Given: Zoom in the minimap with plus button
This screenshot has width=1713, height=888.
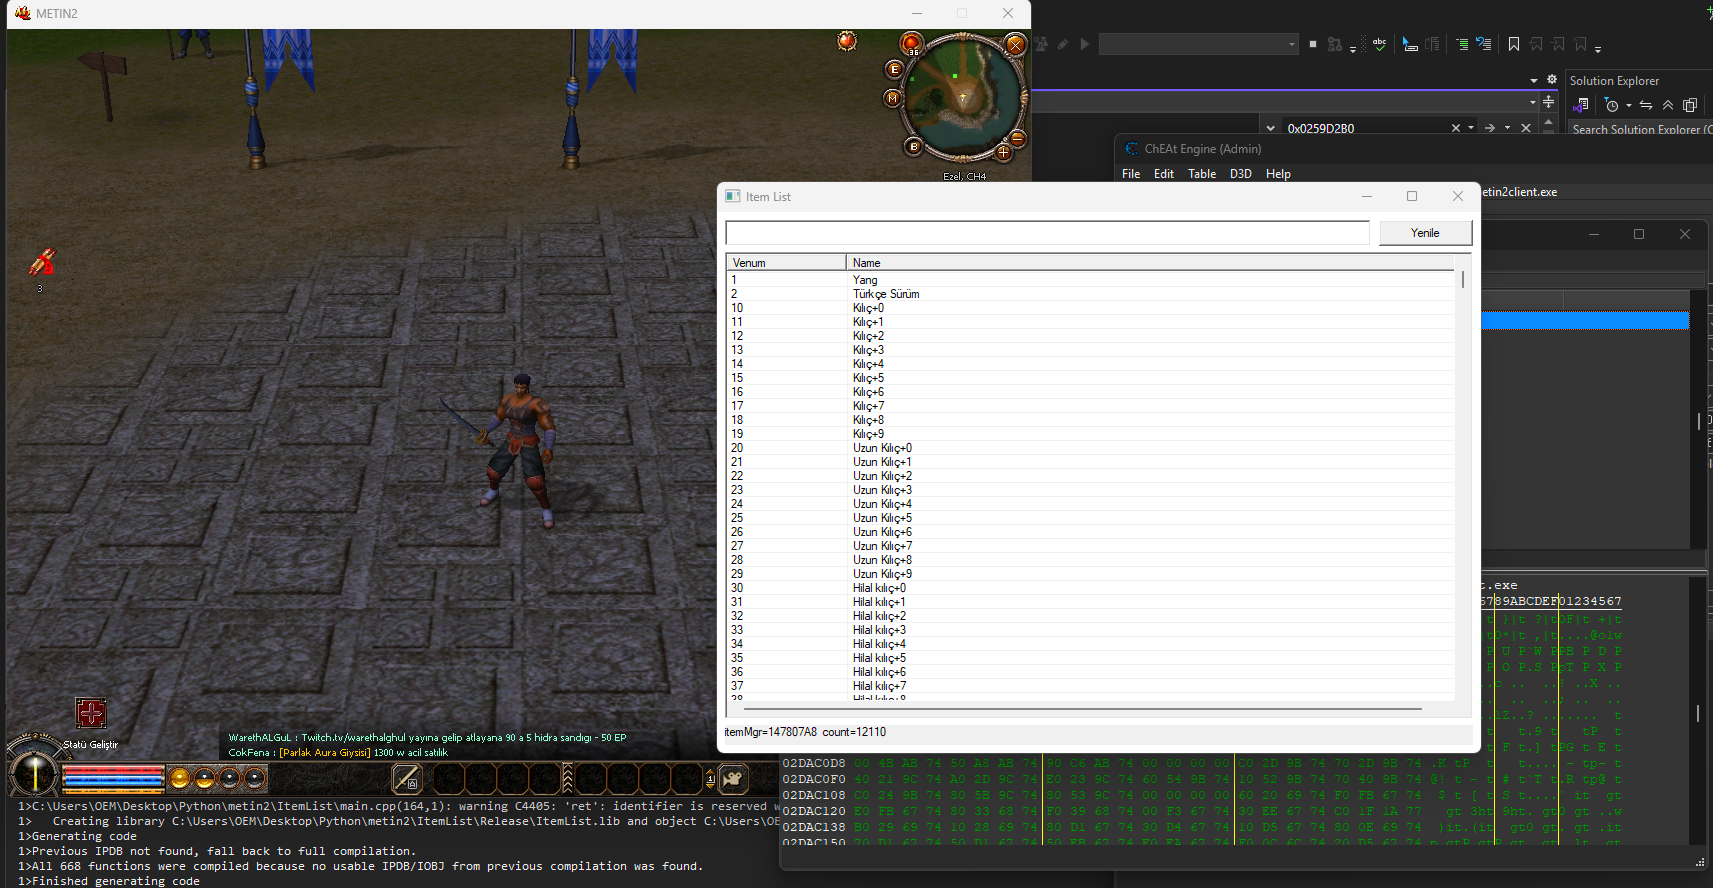Looking at the screenshot, I should click(1003, 152).
